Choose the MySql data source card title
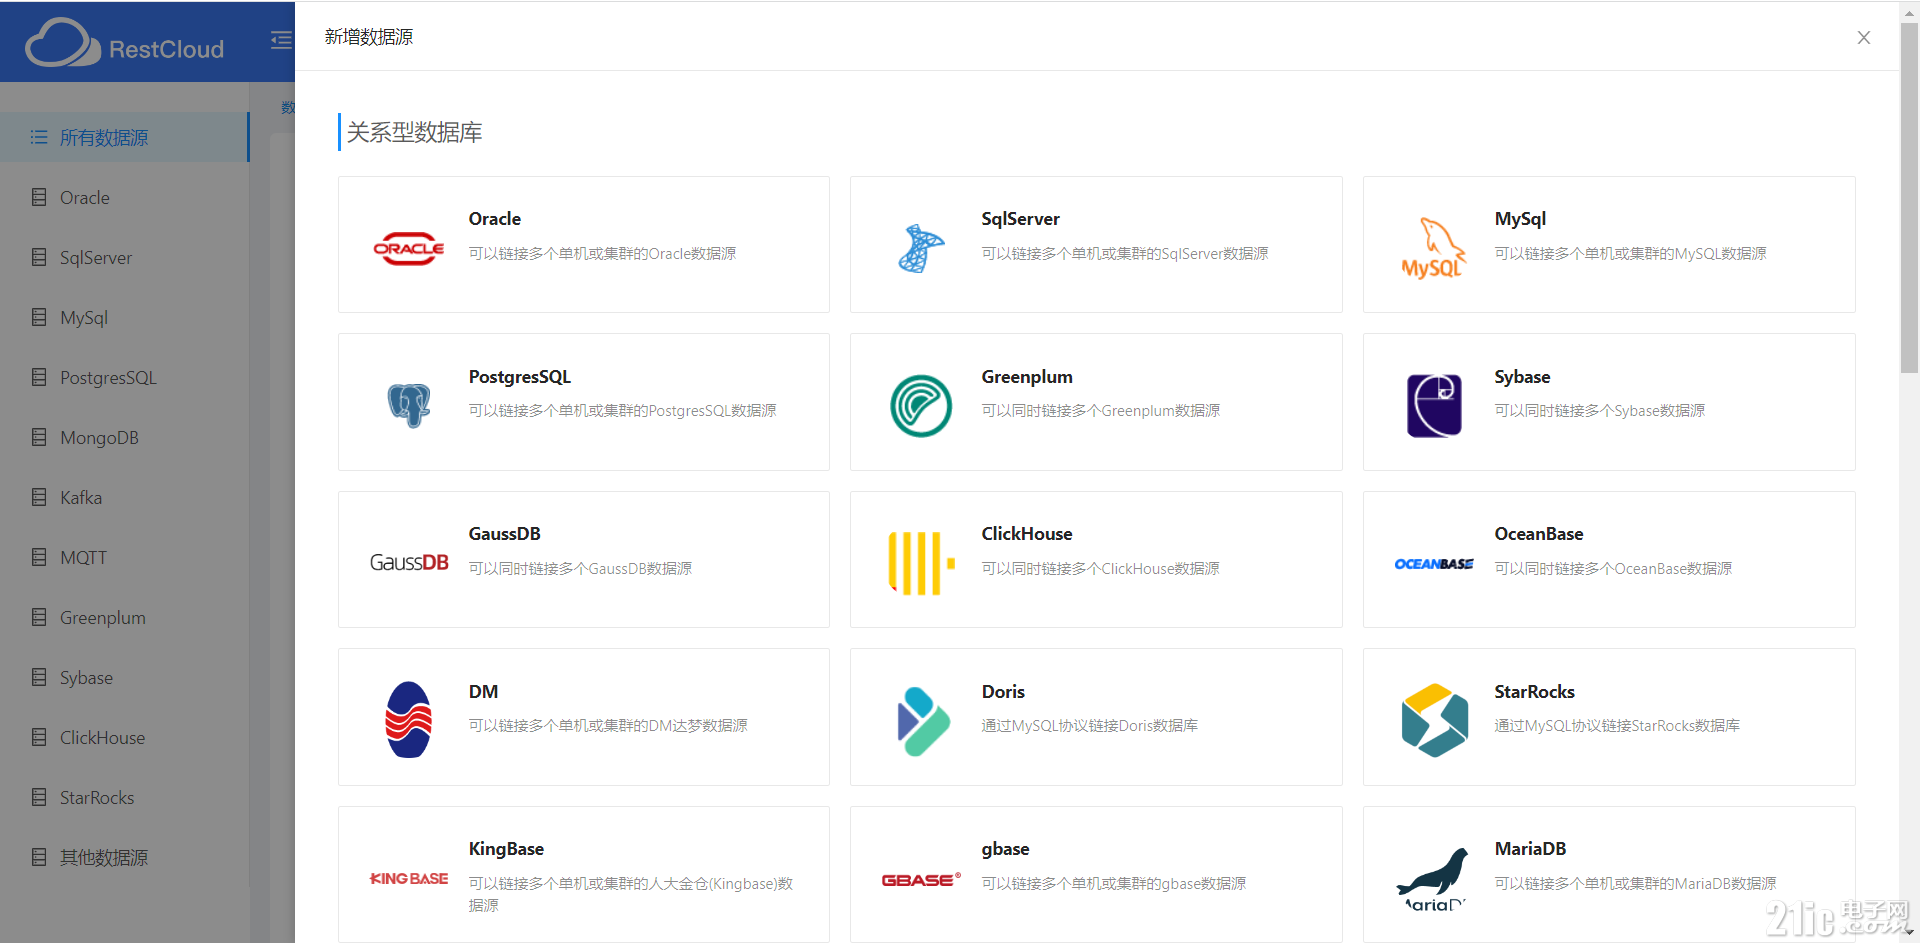The height and width of the screenshot is (943, 1920). tap(1520, 219)
